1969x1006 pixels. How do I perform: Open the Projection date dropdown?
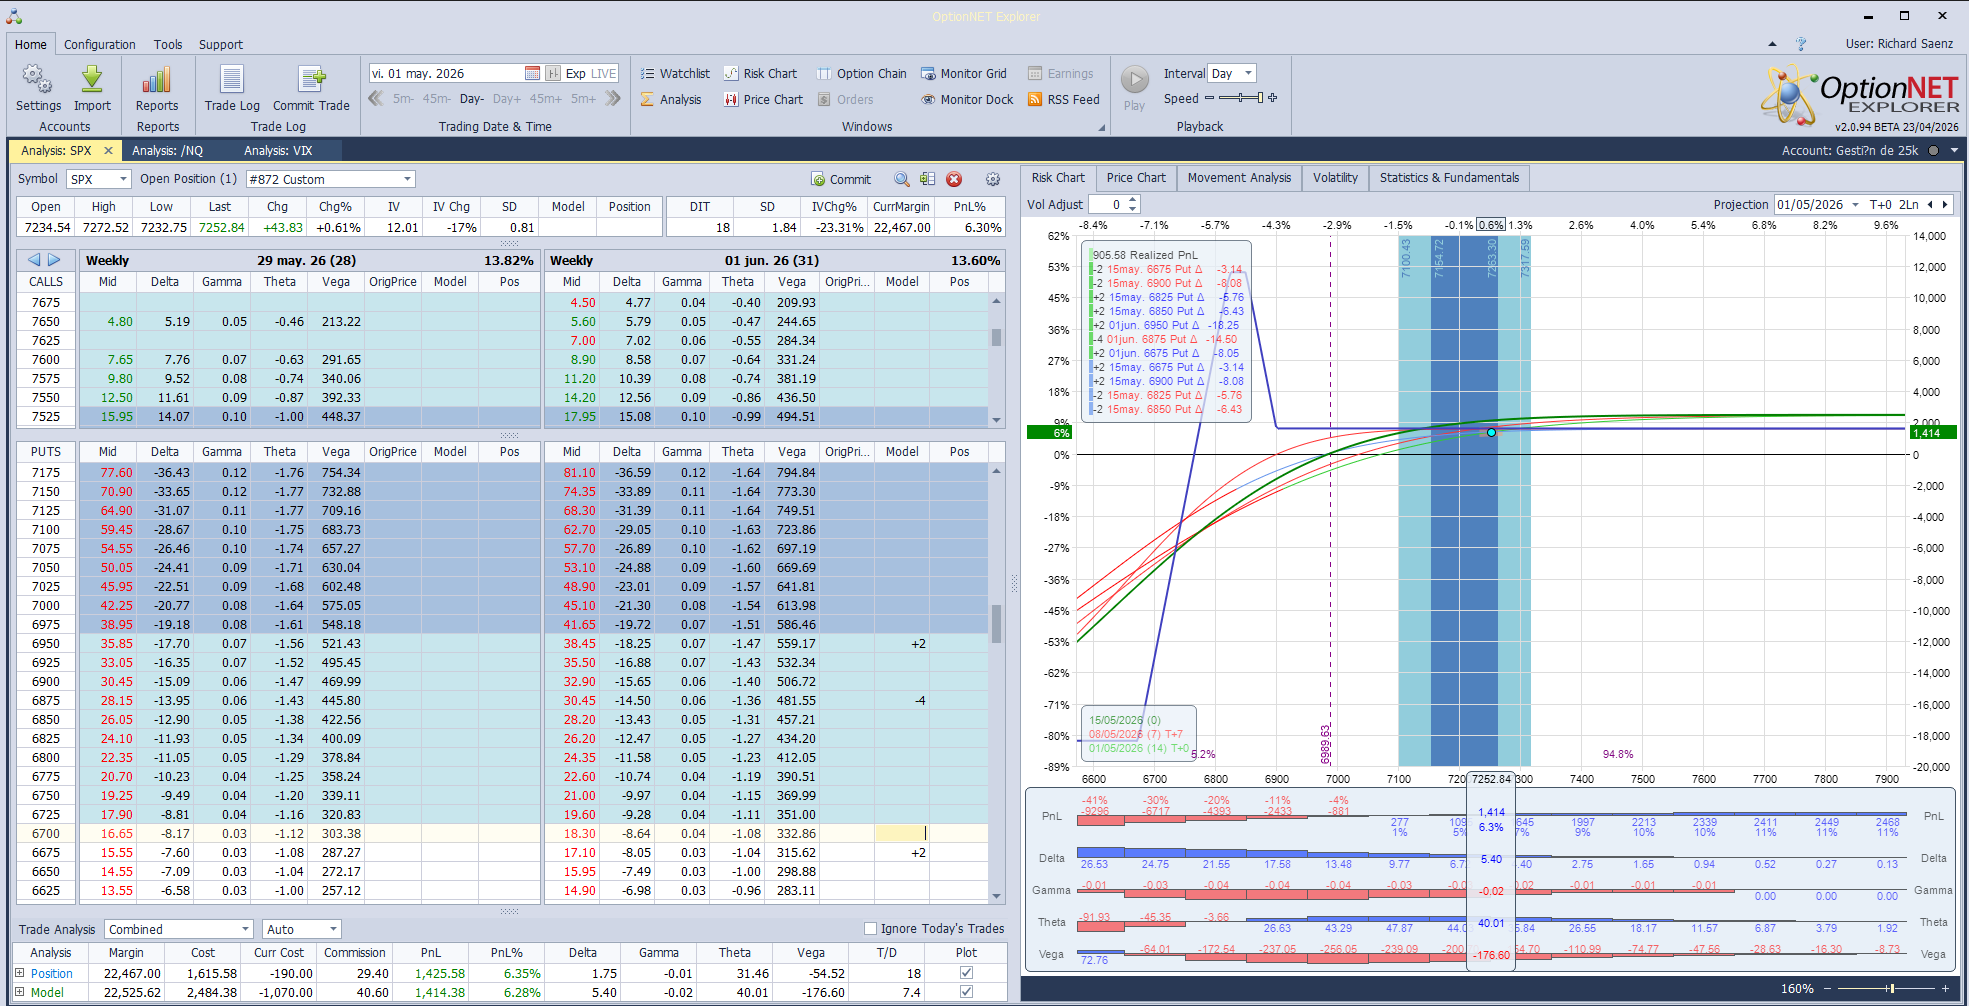click(1856, 204)
